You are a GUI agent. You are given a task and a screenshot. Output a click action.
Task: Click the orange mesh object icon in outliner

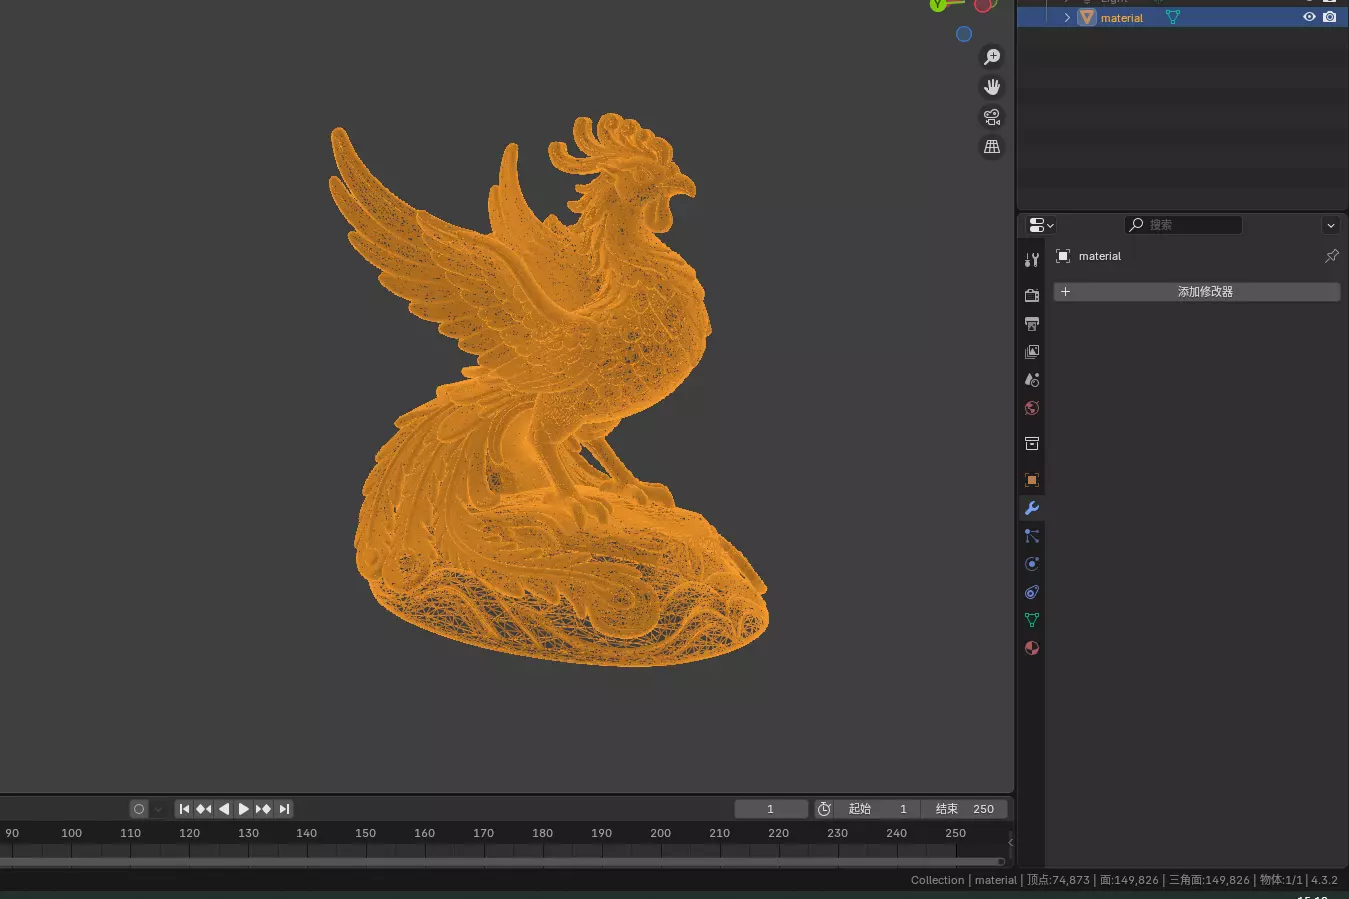click(x=1087, y=18)
